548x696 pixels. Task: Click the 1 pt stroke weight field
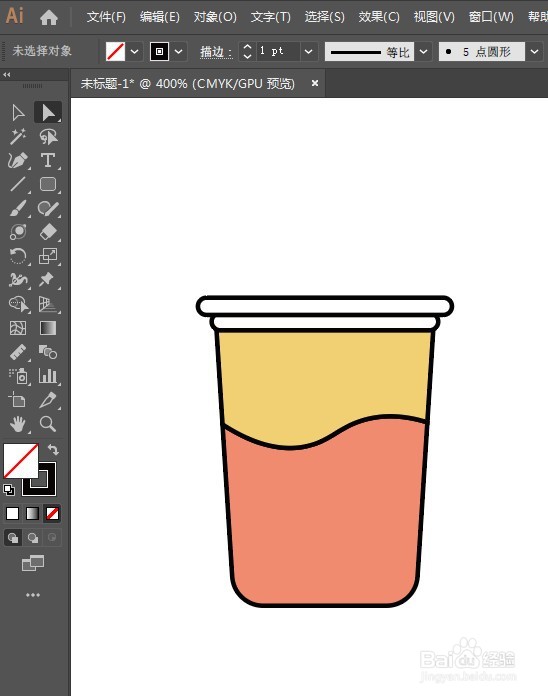(x=278, y=51)
